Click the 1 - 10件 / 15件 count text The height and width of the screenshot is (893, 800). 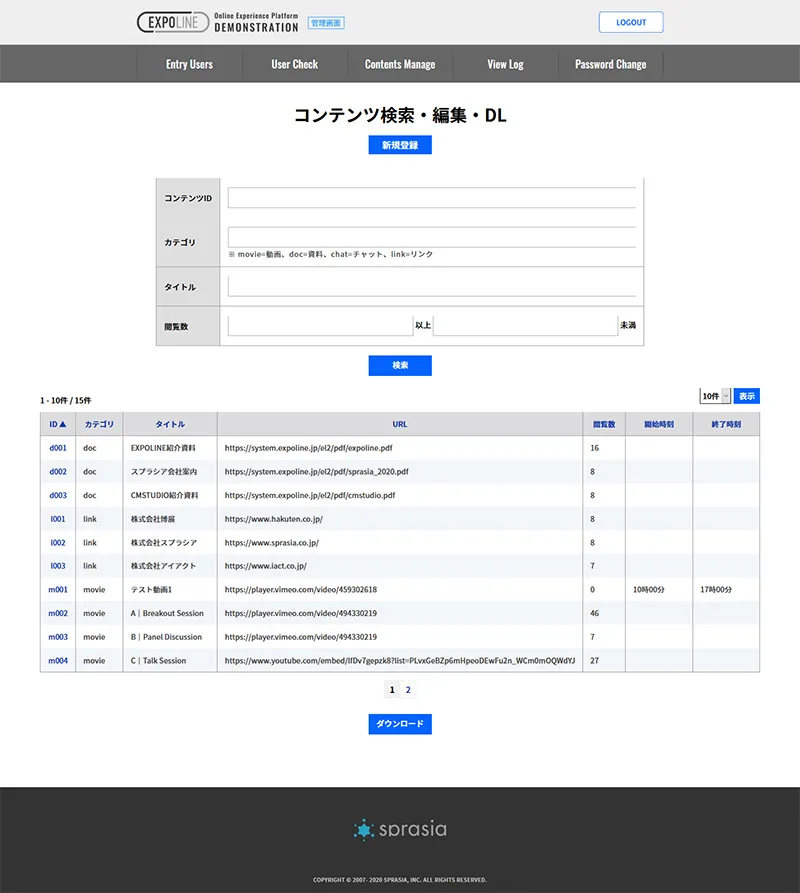tap(65, 400)
